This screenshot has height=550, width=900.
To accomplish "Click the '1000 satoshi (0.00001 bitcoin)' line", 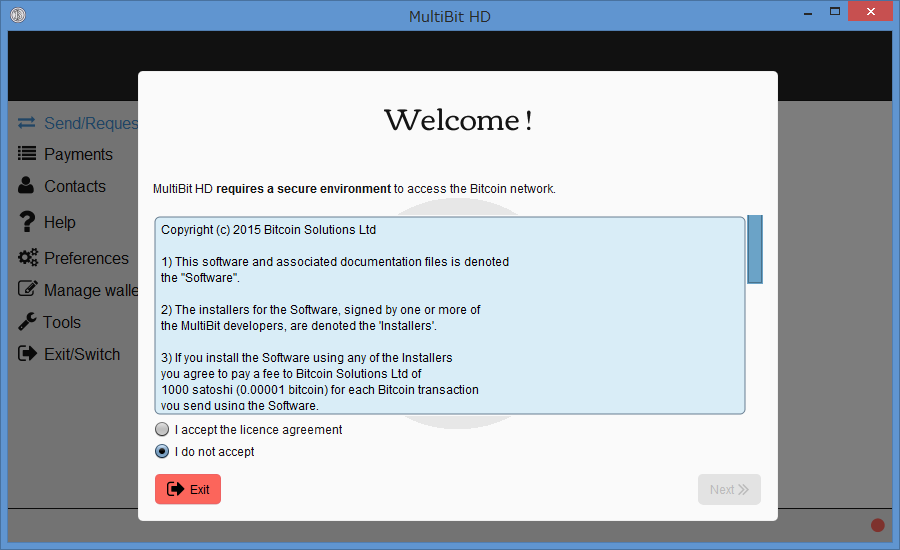I will coord(320,390).
